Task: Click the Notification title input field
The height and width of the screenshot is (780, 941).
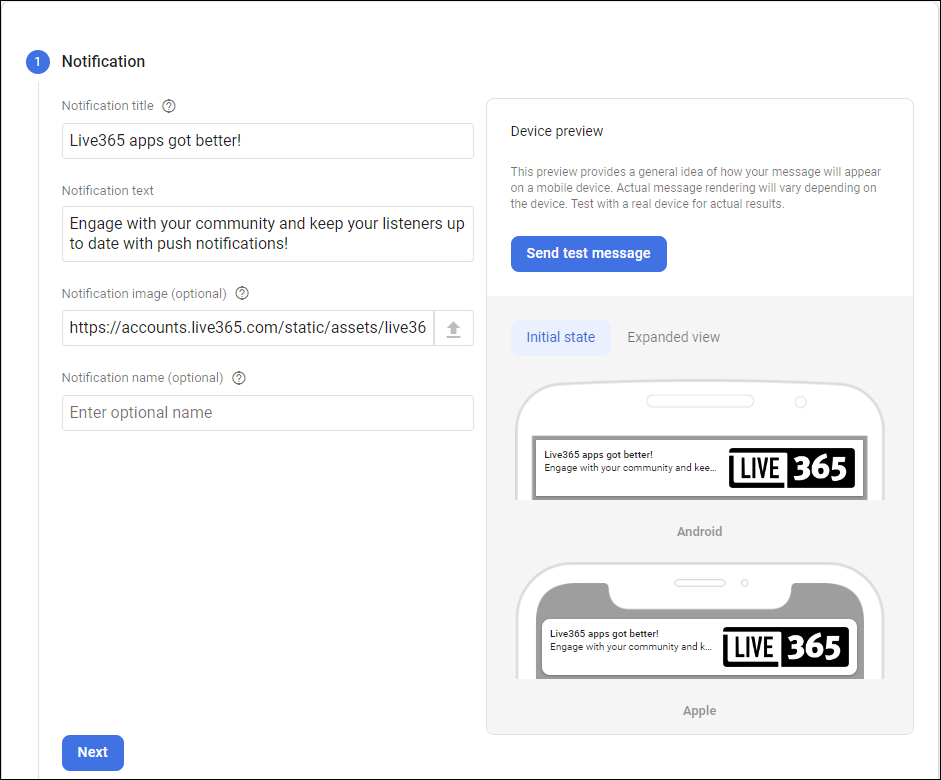Action: pos(267,141)
